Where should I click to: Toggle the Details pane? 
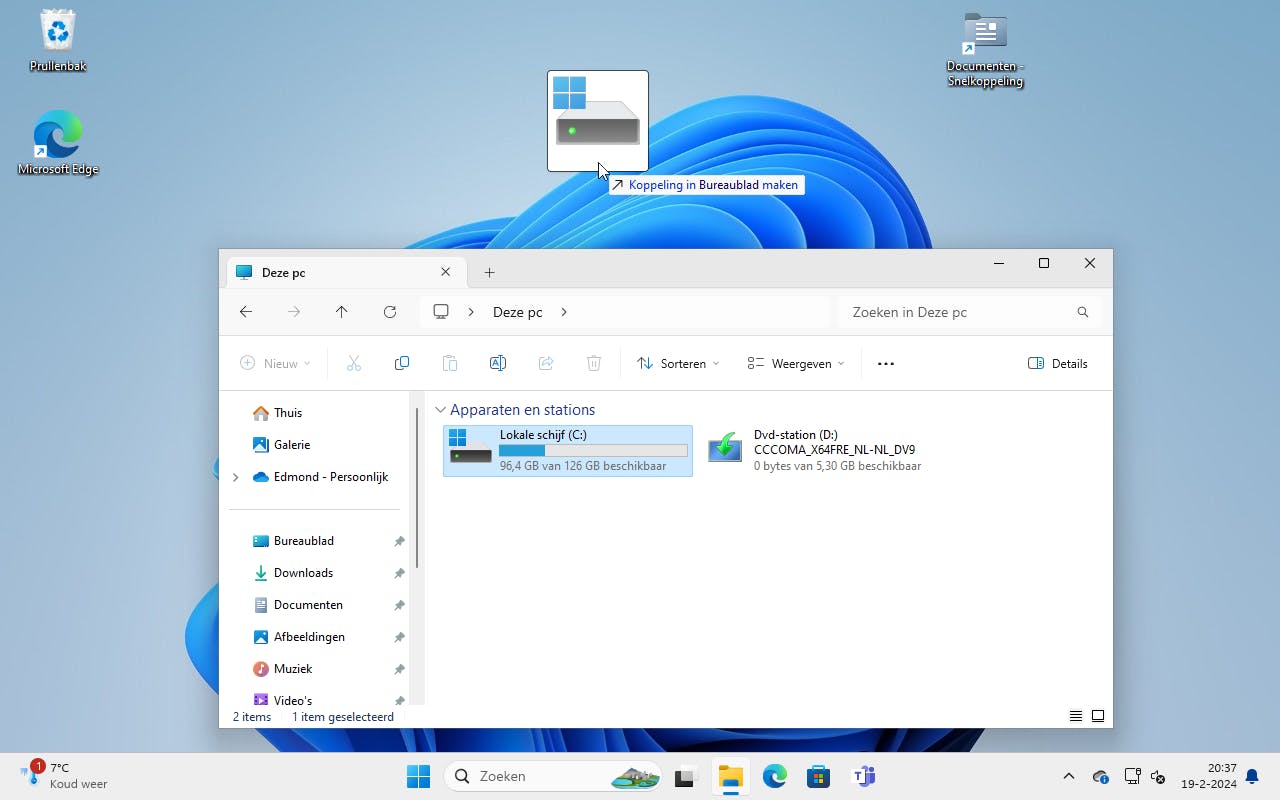tap(1057, 364)
